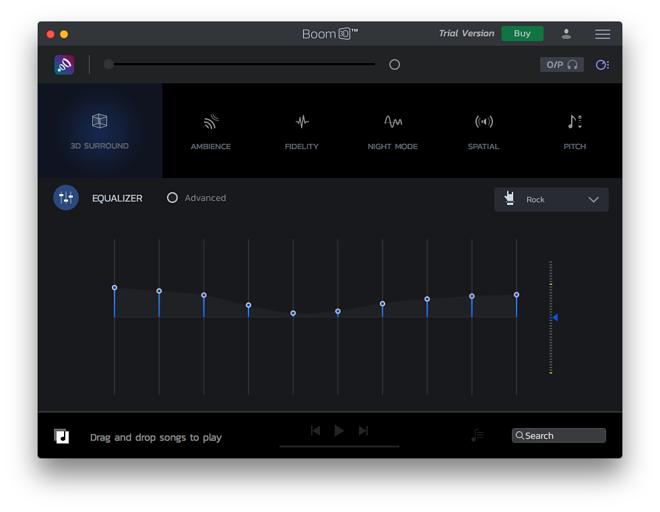
Task: Click the Search magnifier icon
Action: click(x=520, y=435)
